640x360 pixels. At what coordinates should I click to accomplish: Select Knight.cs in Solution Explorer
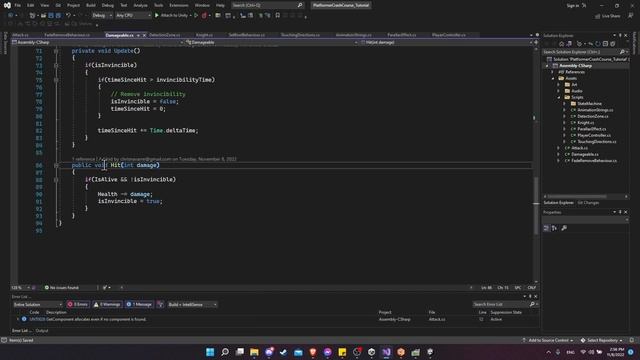[585, 123]
